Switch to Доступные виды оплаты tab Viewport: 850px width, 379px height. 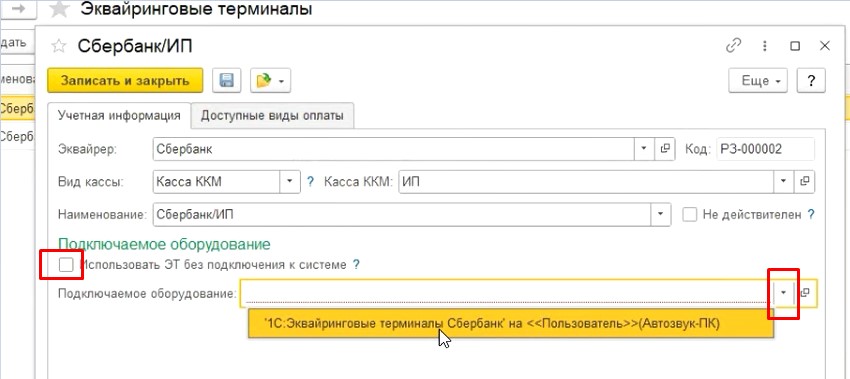pos(272,115)
